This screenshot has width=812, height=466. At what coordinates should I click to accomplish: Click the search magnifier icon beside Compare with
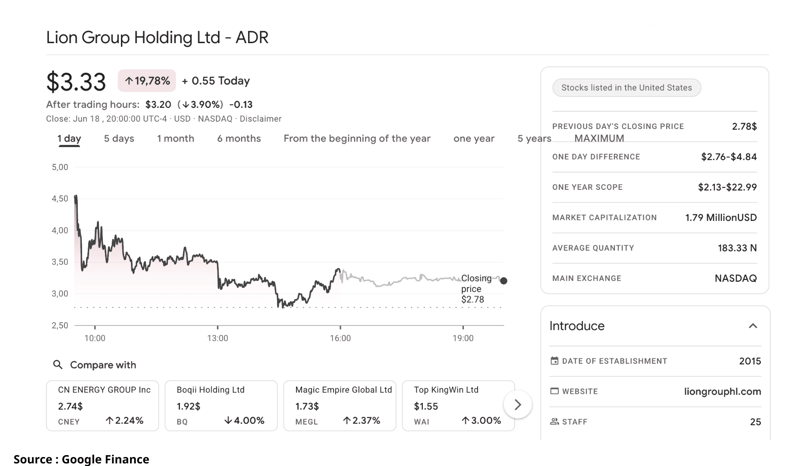point(58,365)
